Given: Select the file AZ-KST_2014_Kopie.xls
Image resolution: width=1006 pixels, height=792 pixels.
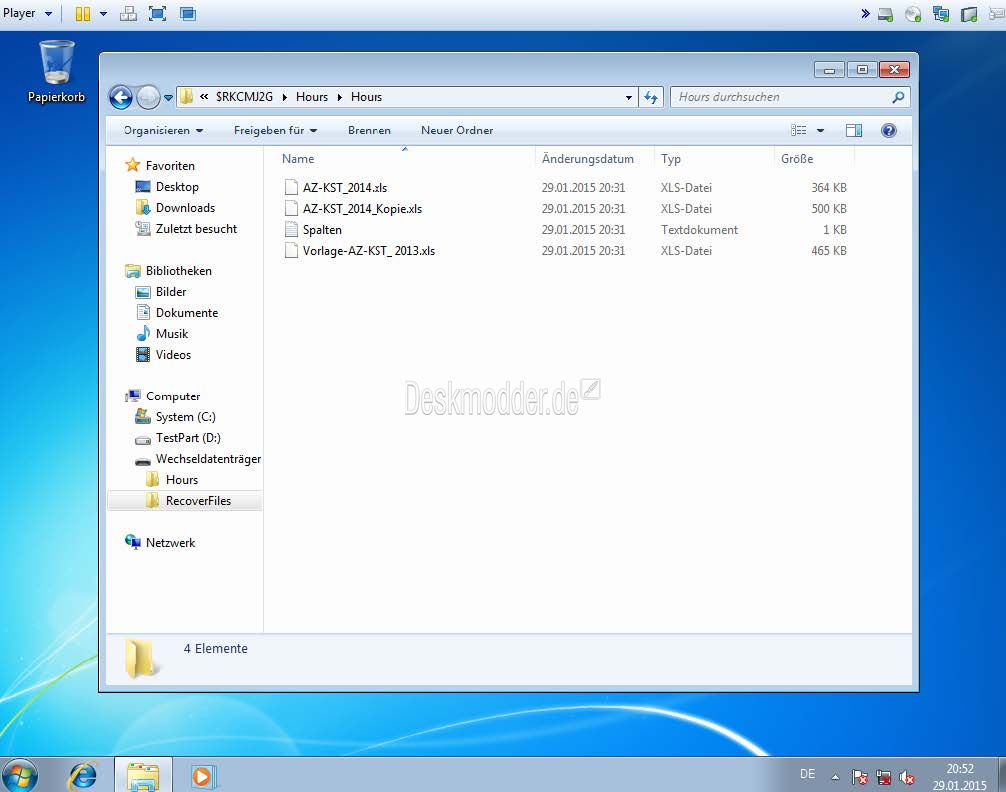Looking at the screenshot, I should [362, 209].
